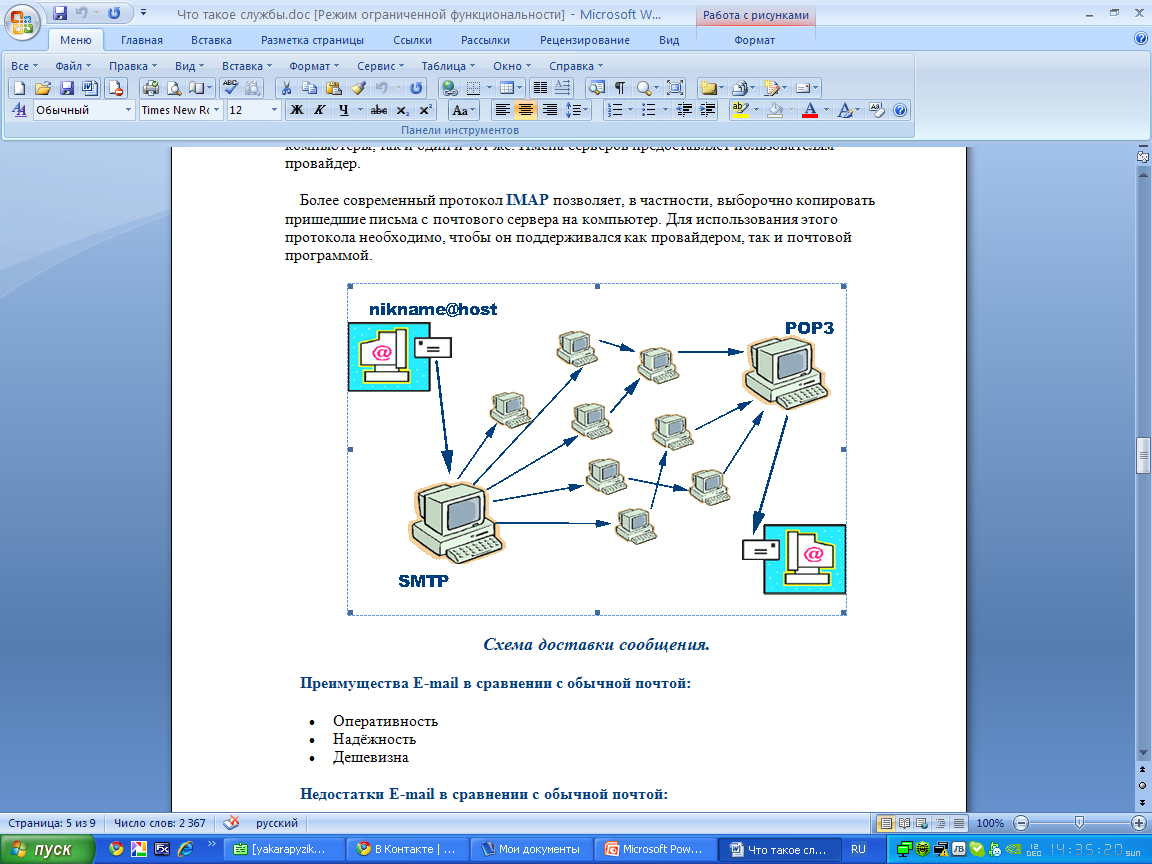Click the Office round button
Image resolution: width=1152 pixels, height=864 pixels.
tap(22, 21)
